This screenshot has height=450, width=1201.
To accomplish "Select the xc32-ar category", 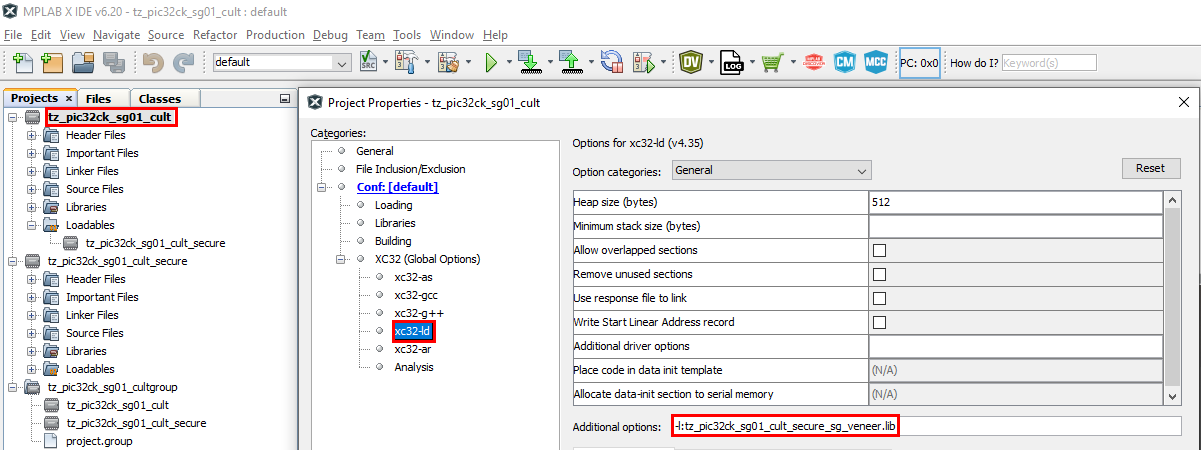I will (413, 349).
